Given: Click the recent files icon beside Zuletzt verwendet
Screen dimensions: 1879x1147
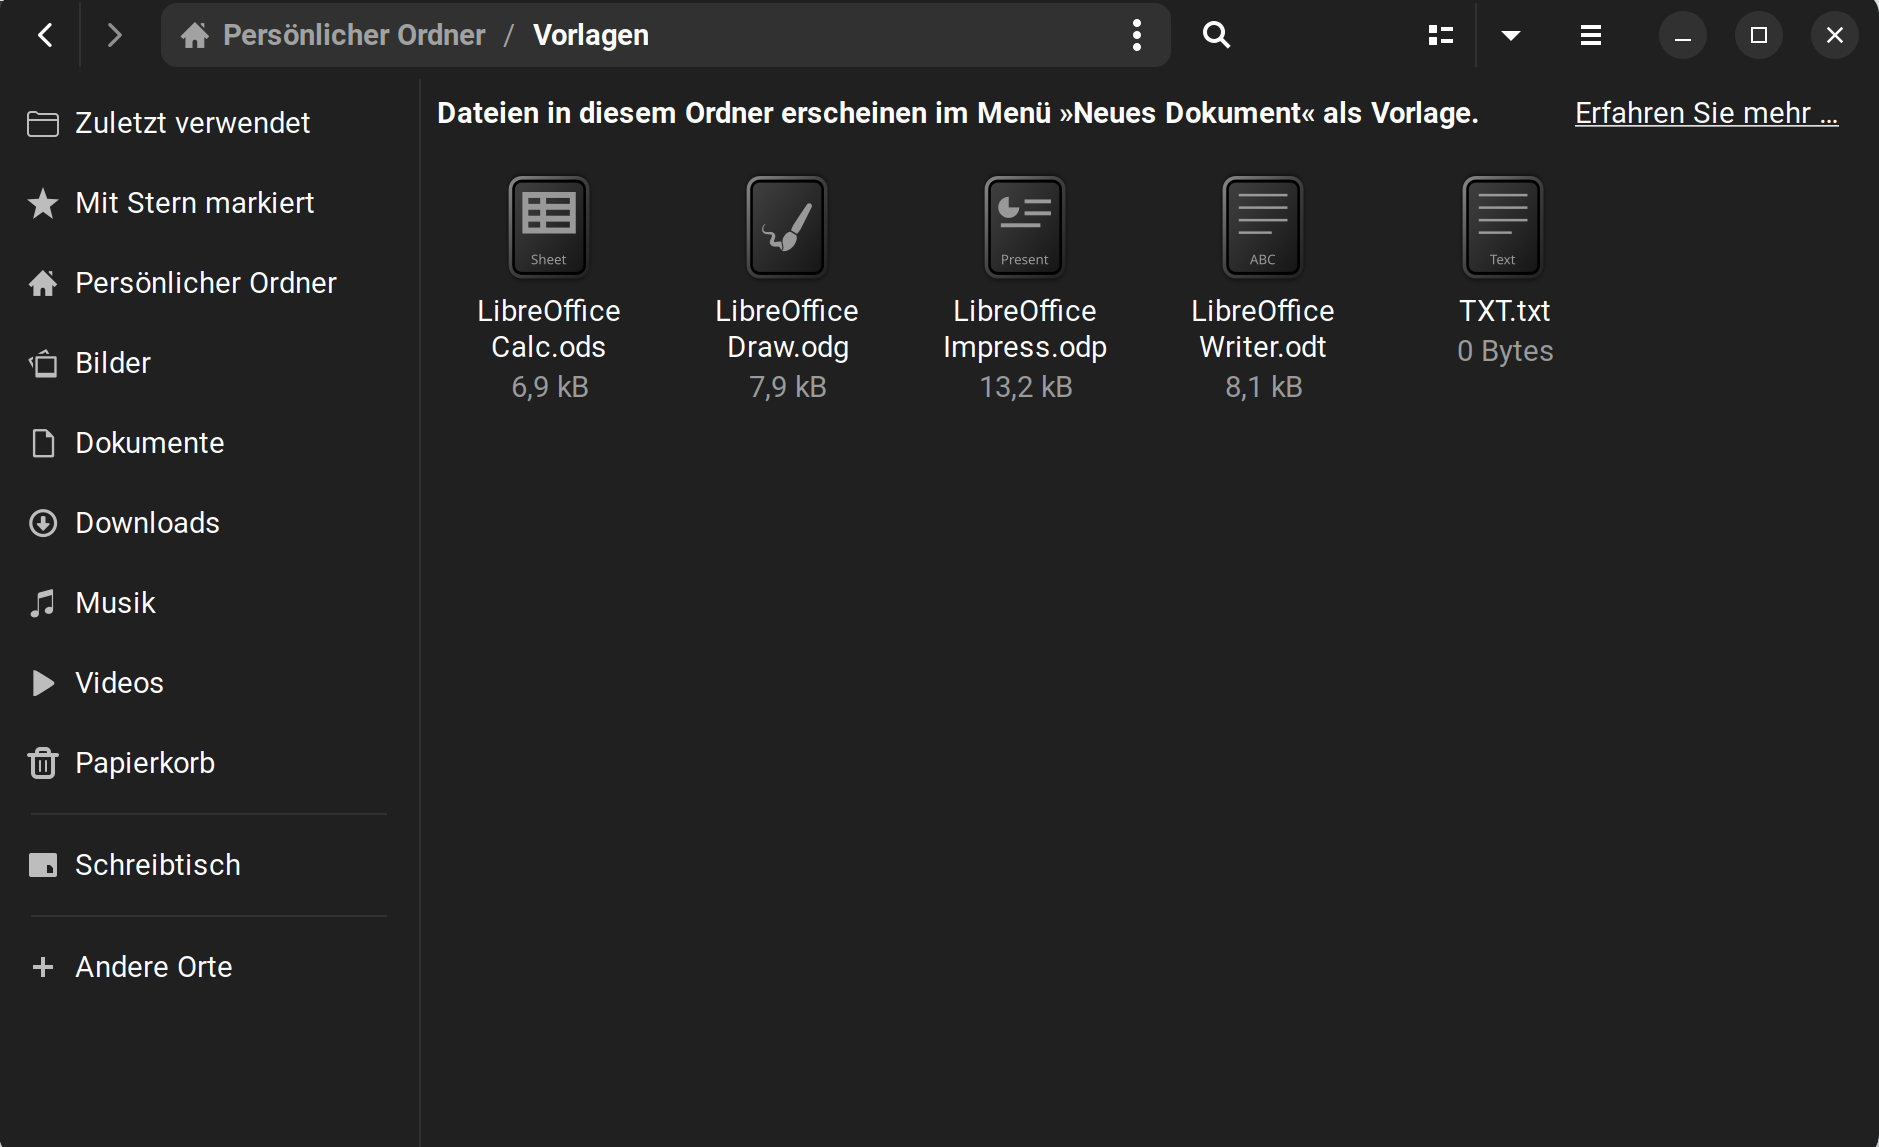Looking at the screenshot, I should [42, 124].
